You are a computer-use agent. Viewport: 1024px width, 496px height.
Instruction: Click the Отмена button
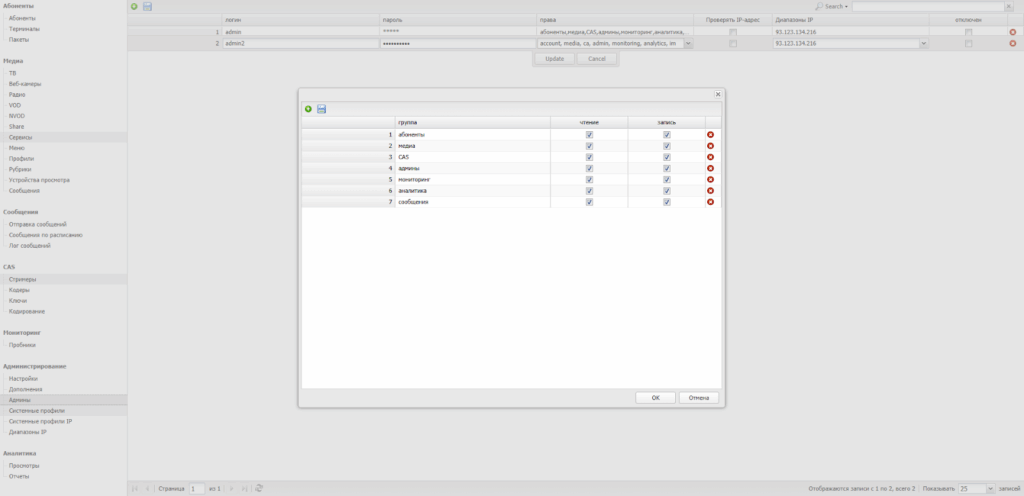tap(699, 397)
